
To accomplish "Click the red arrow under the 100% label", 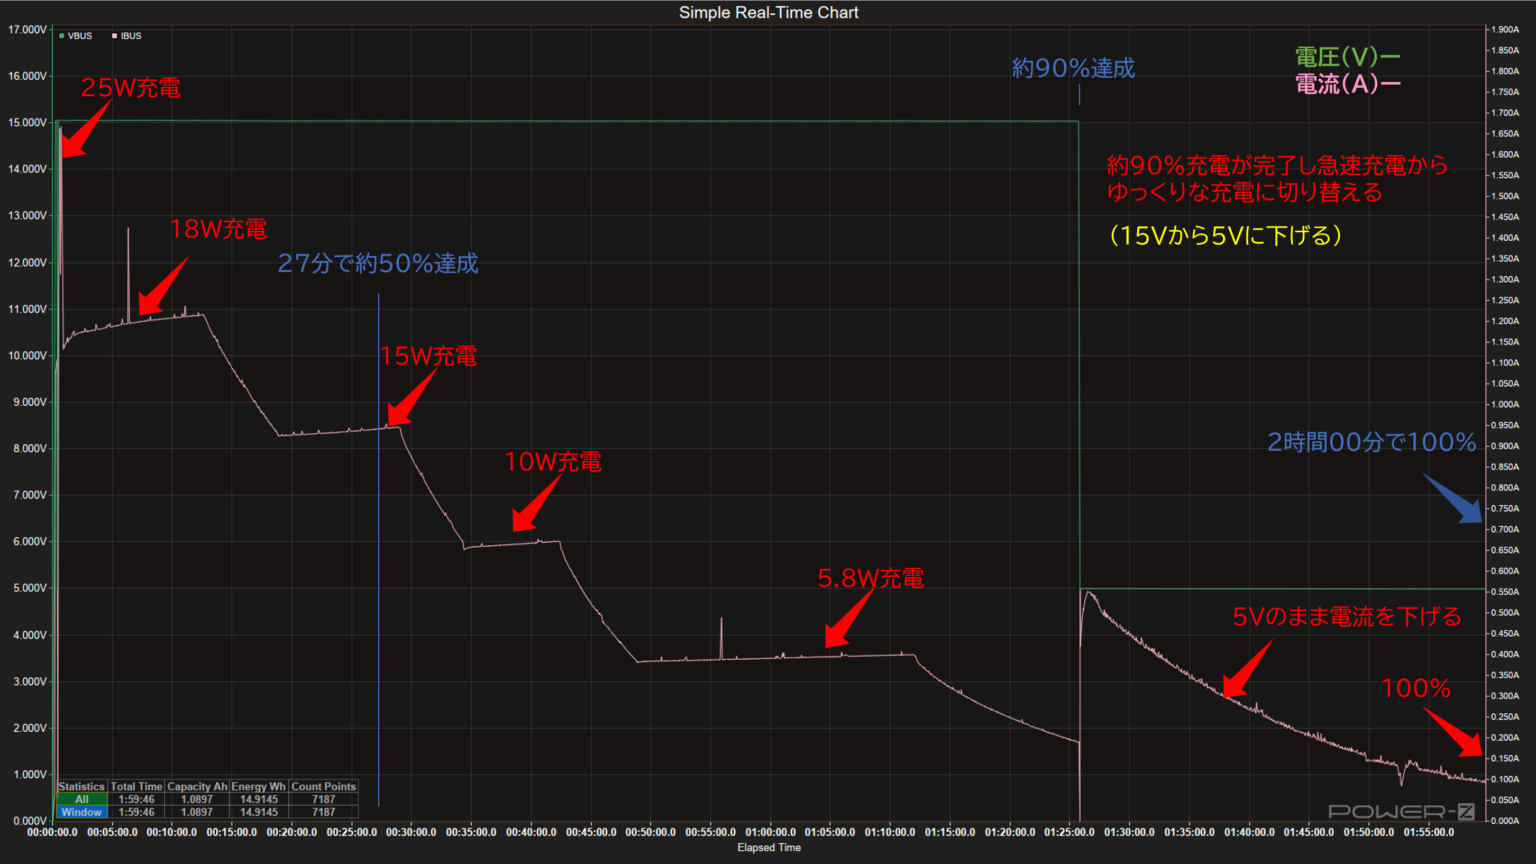I will coord(1455,733).
